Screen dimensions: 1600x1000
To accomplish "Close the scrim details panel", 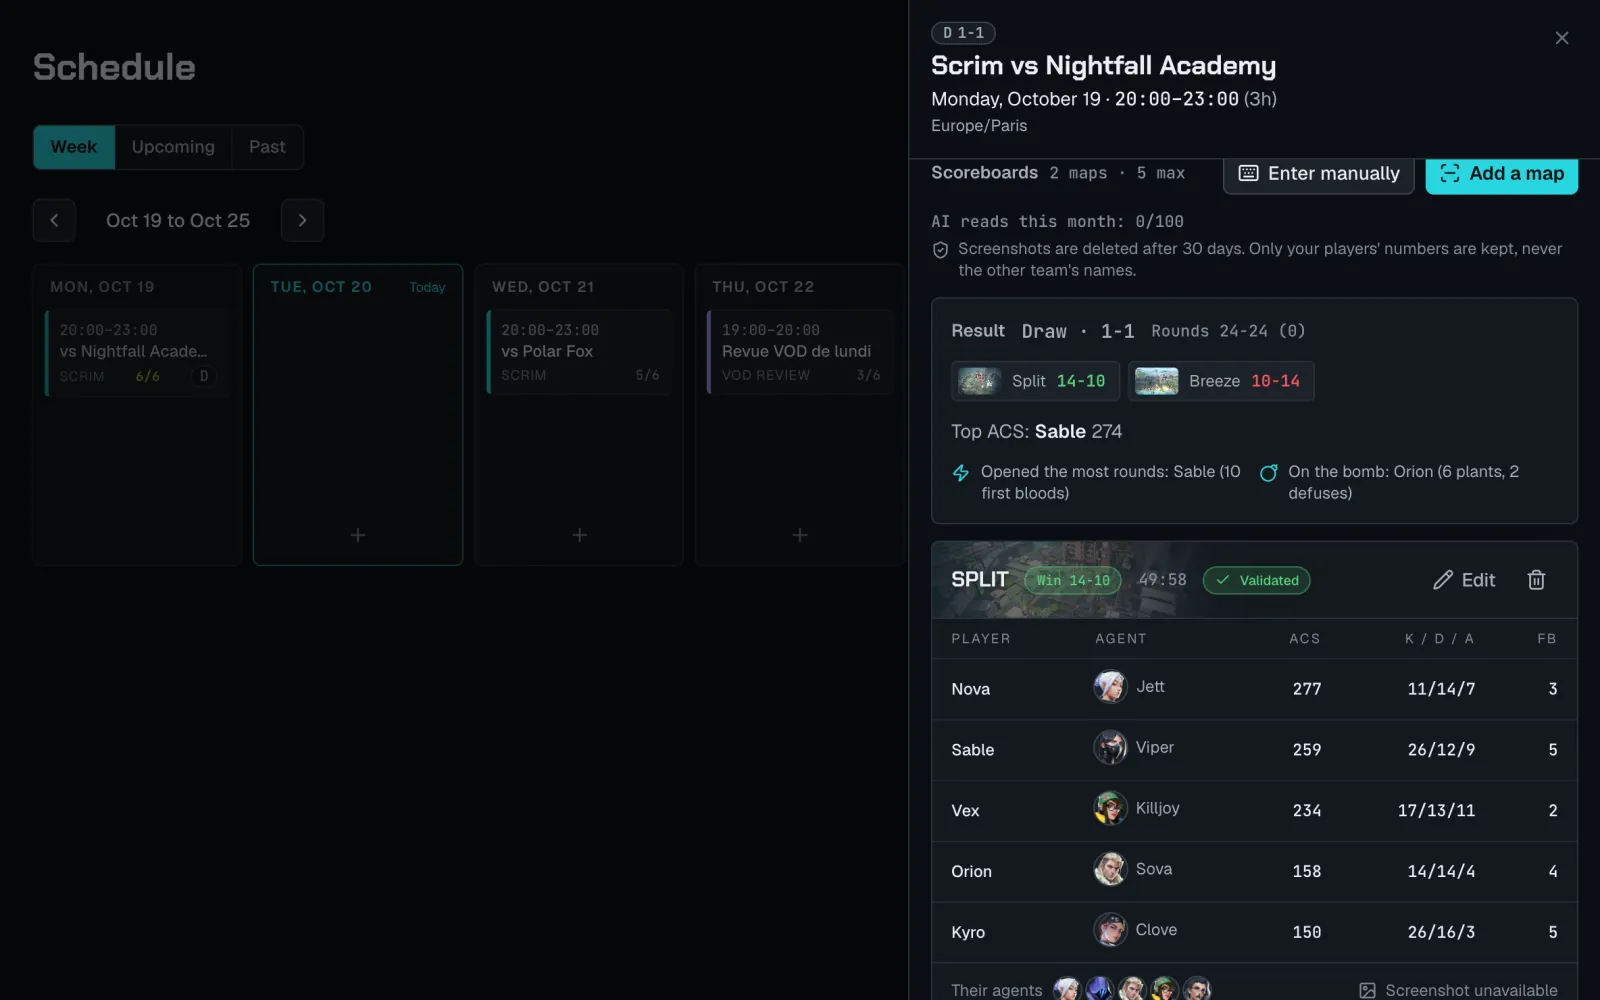I will click(x=1561, y=38).
